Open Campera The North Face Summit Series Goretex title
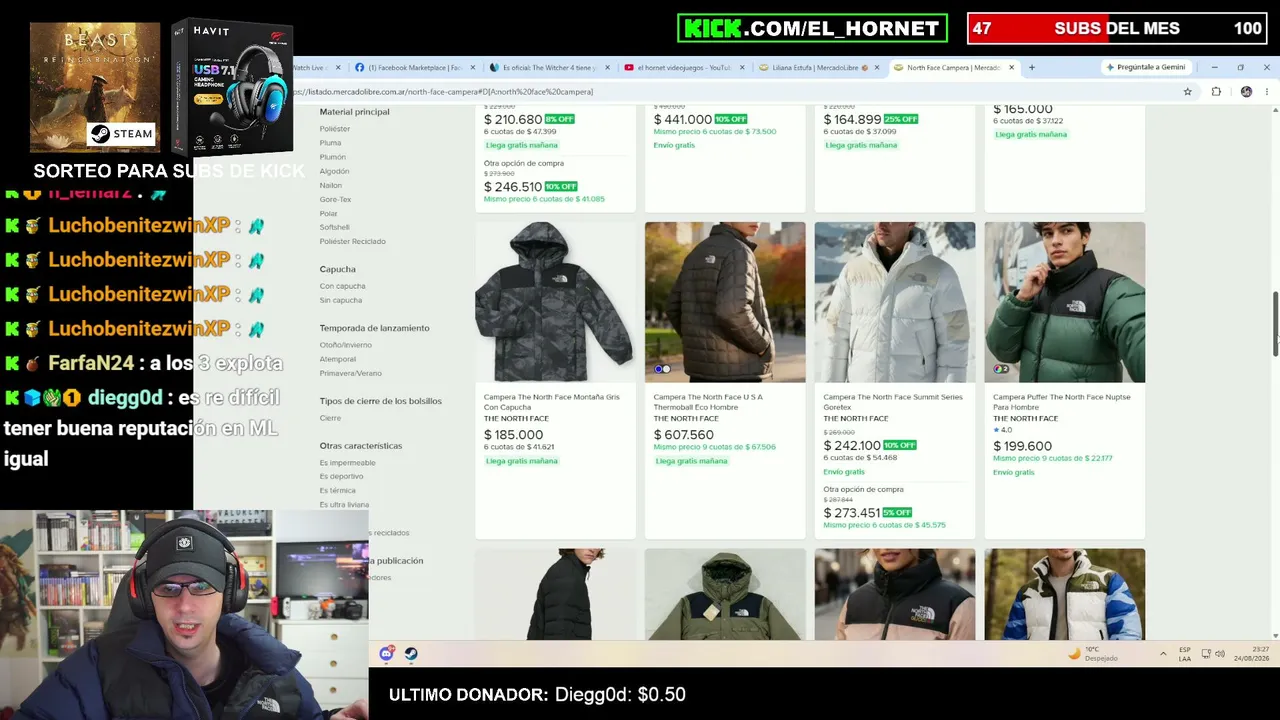This screenshot has width=1280, height=720. [893, 402]
